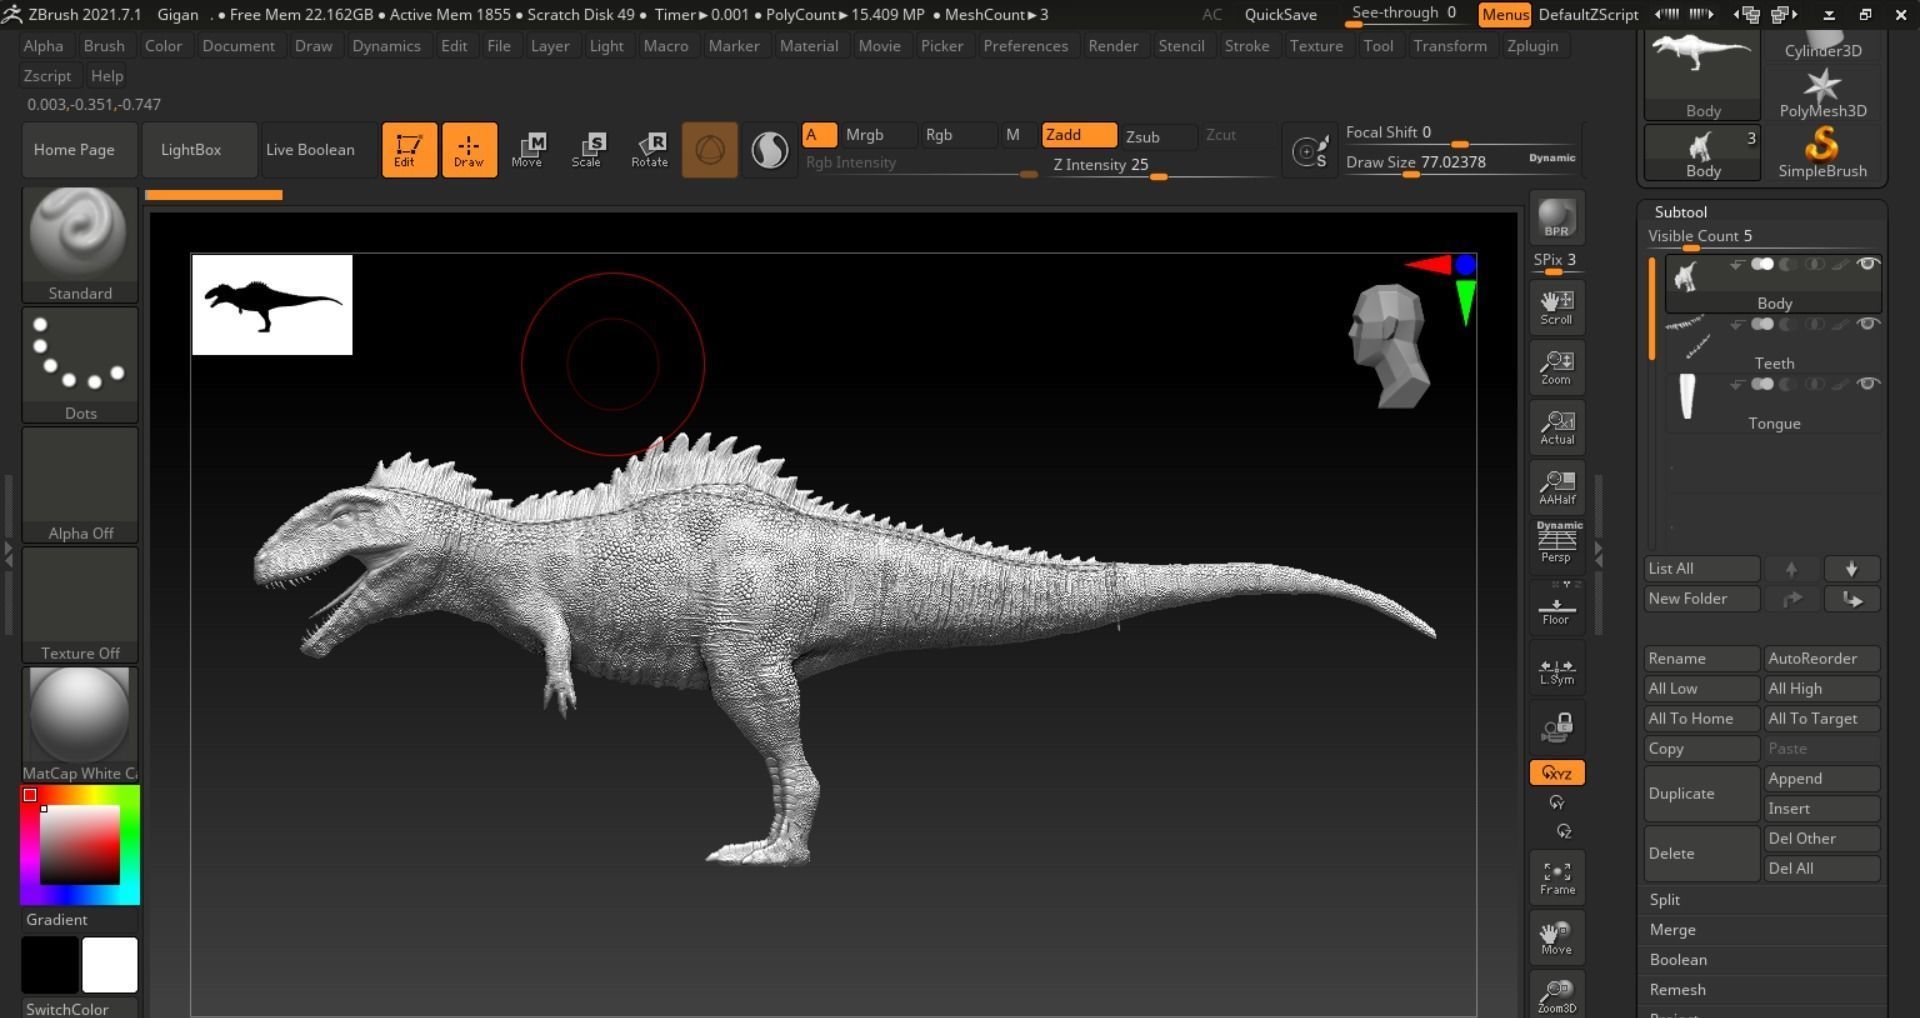Click the move-into-folder arrow icon

coord(1851,599)
